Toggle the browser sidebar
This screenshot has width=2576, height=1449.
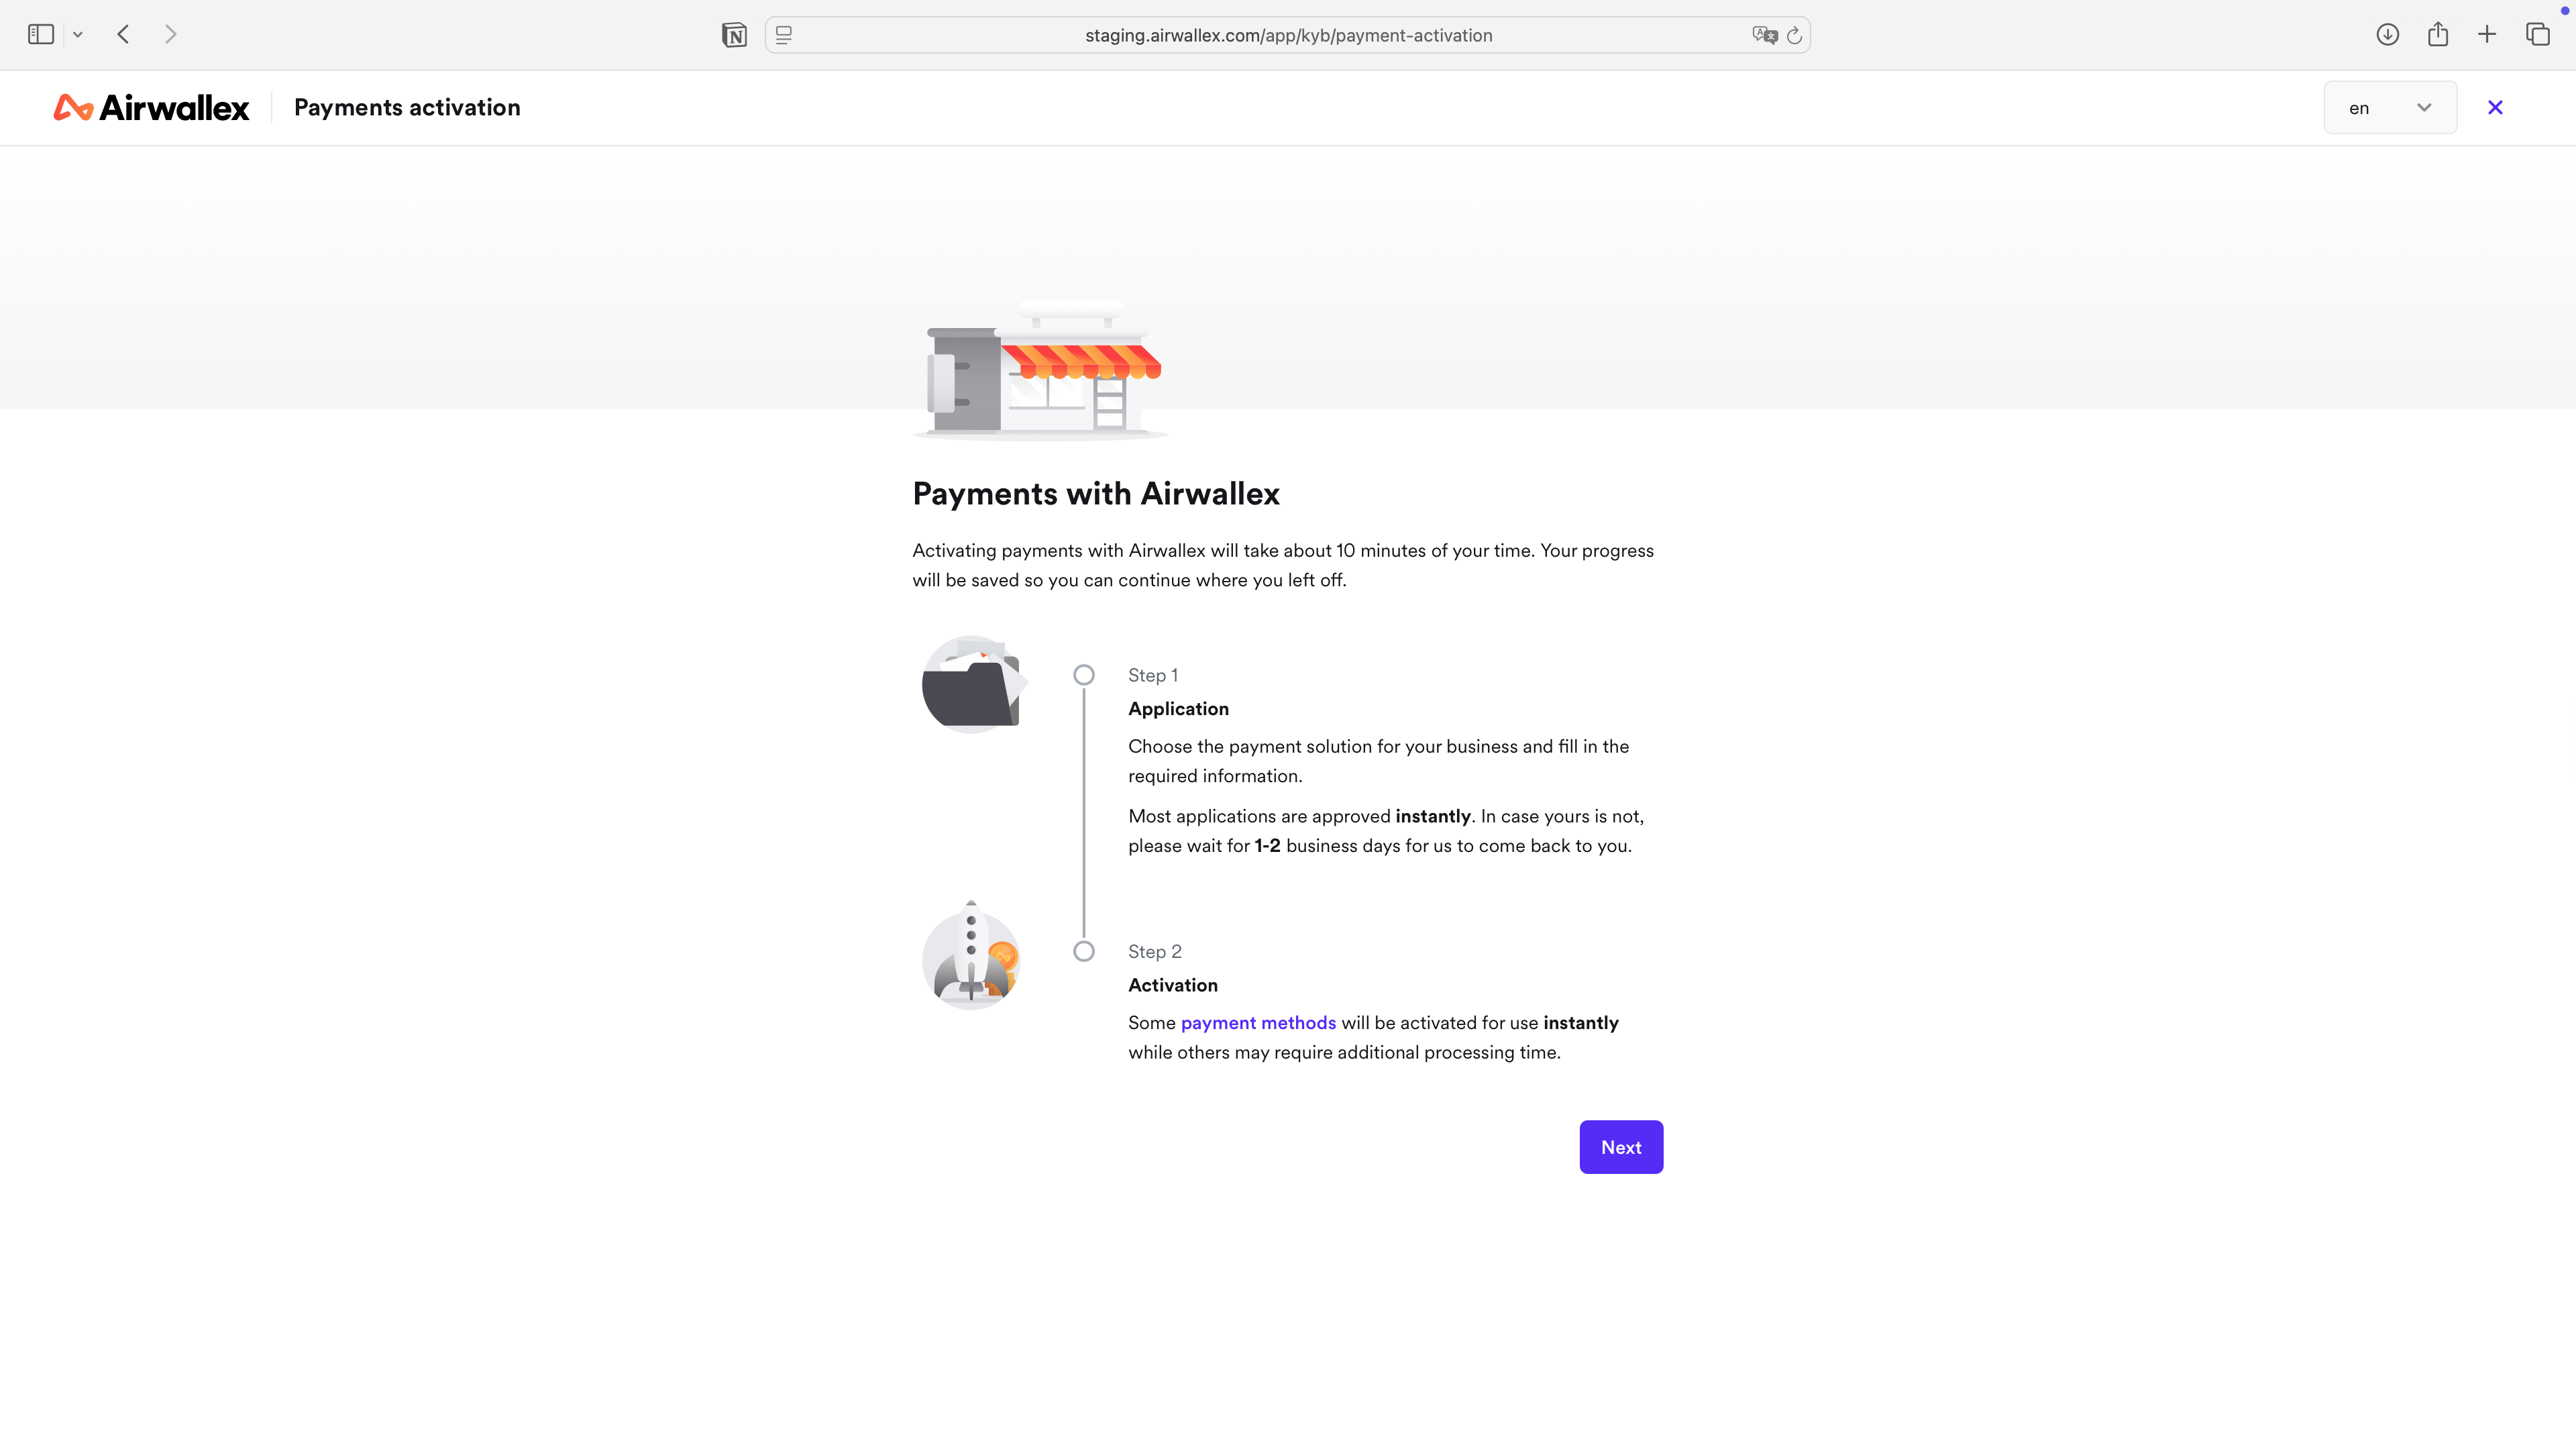pyautogui.click(x=40, y=34)
